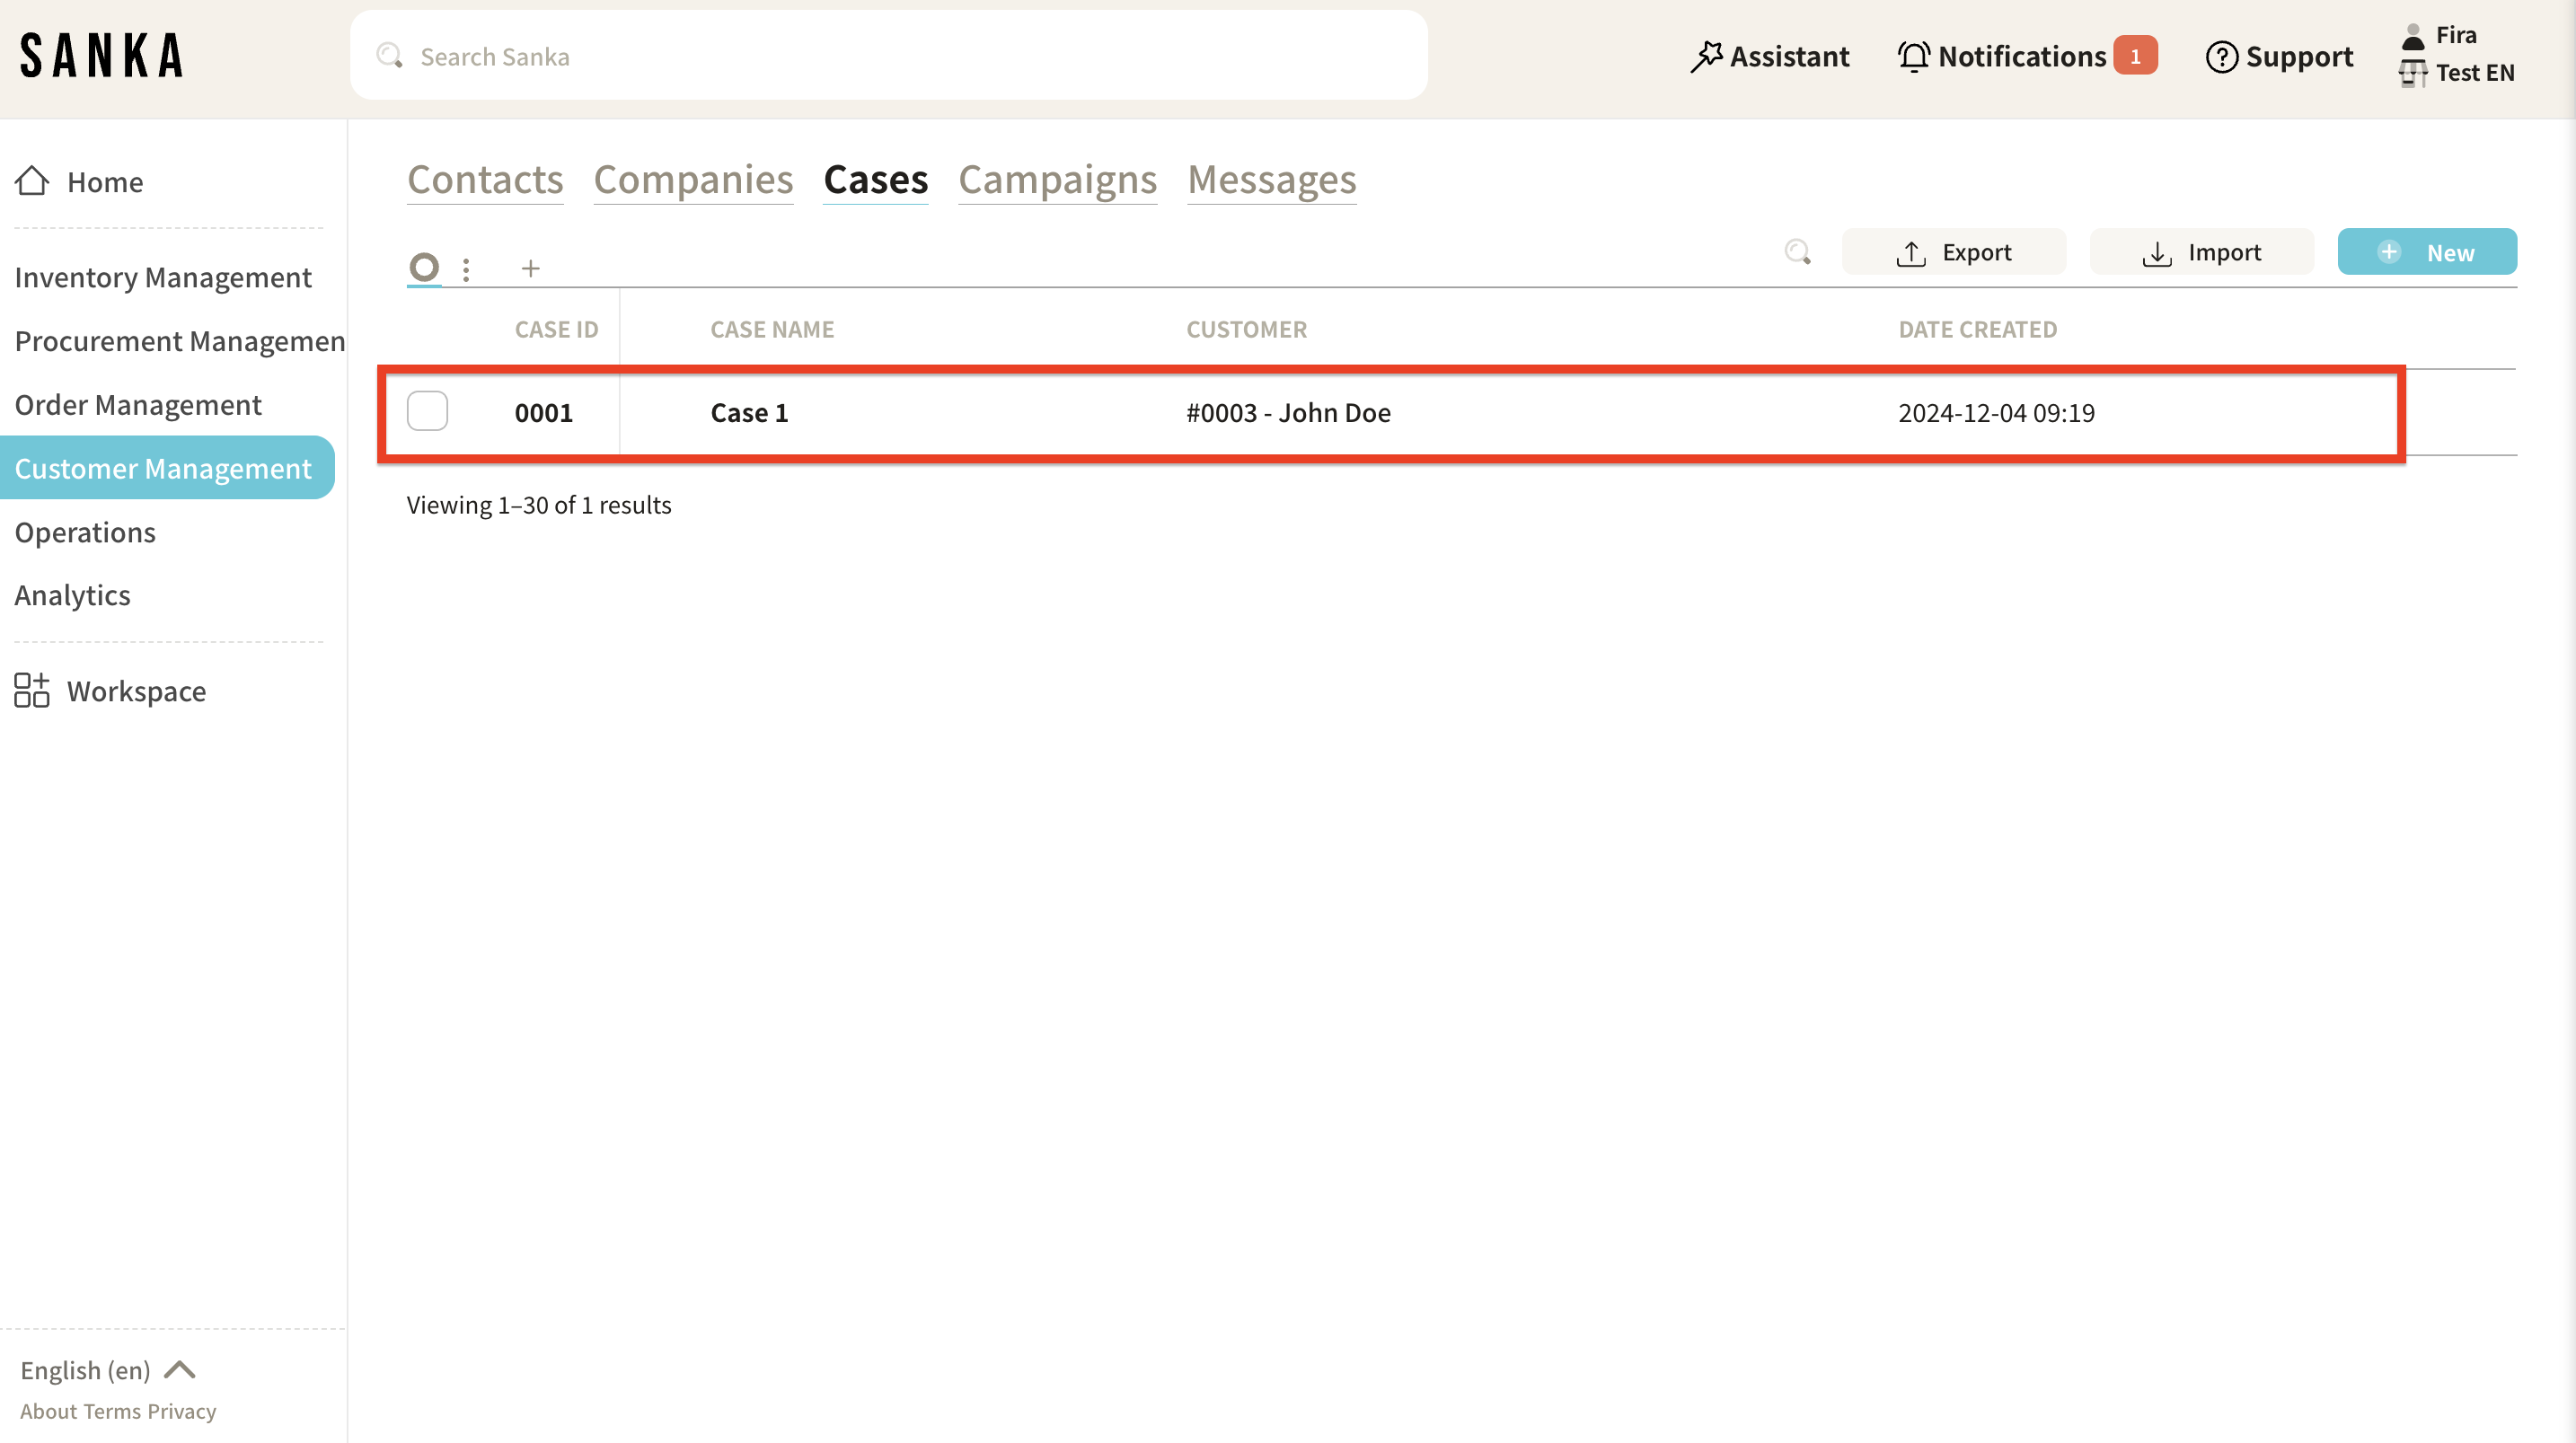Open Inventory Management in sidebar
Image resolution: width=2576 pixels, height=1443 pixels.
tap(163, 277)
